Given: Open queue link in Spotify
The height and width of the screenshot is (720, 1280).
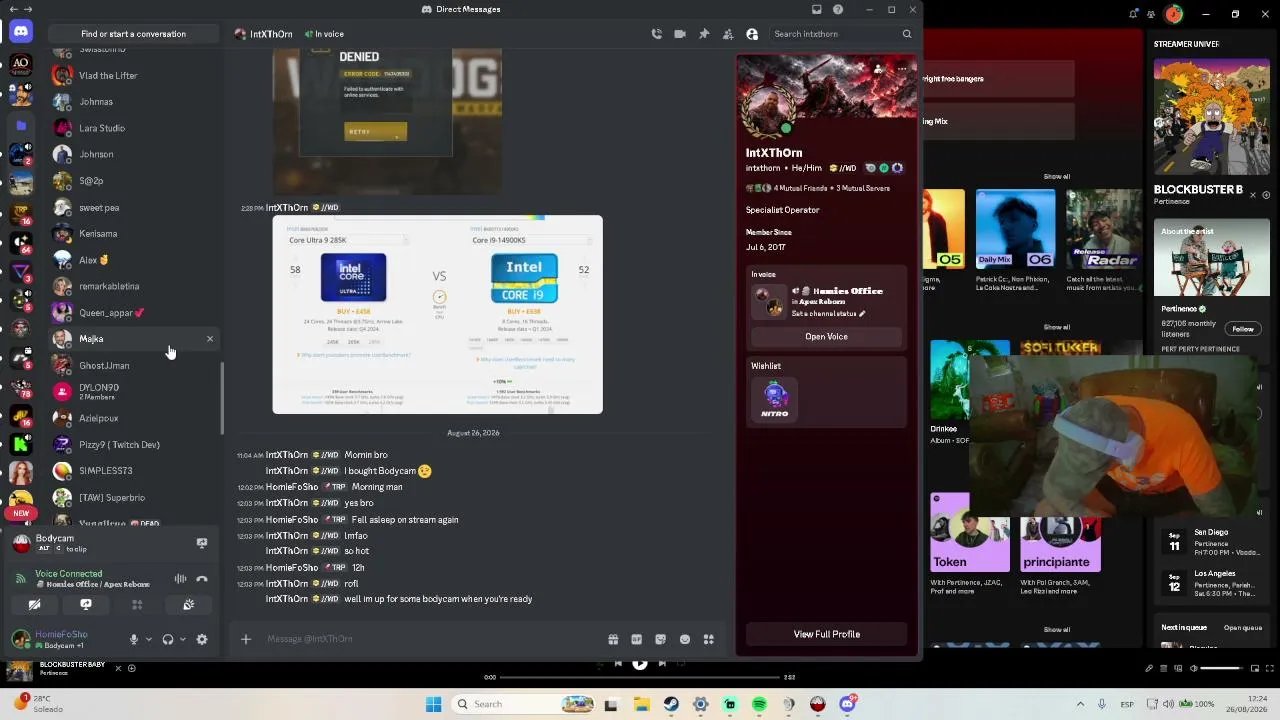Looking at the screenshot, I should [x=1243, y=628].
